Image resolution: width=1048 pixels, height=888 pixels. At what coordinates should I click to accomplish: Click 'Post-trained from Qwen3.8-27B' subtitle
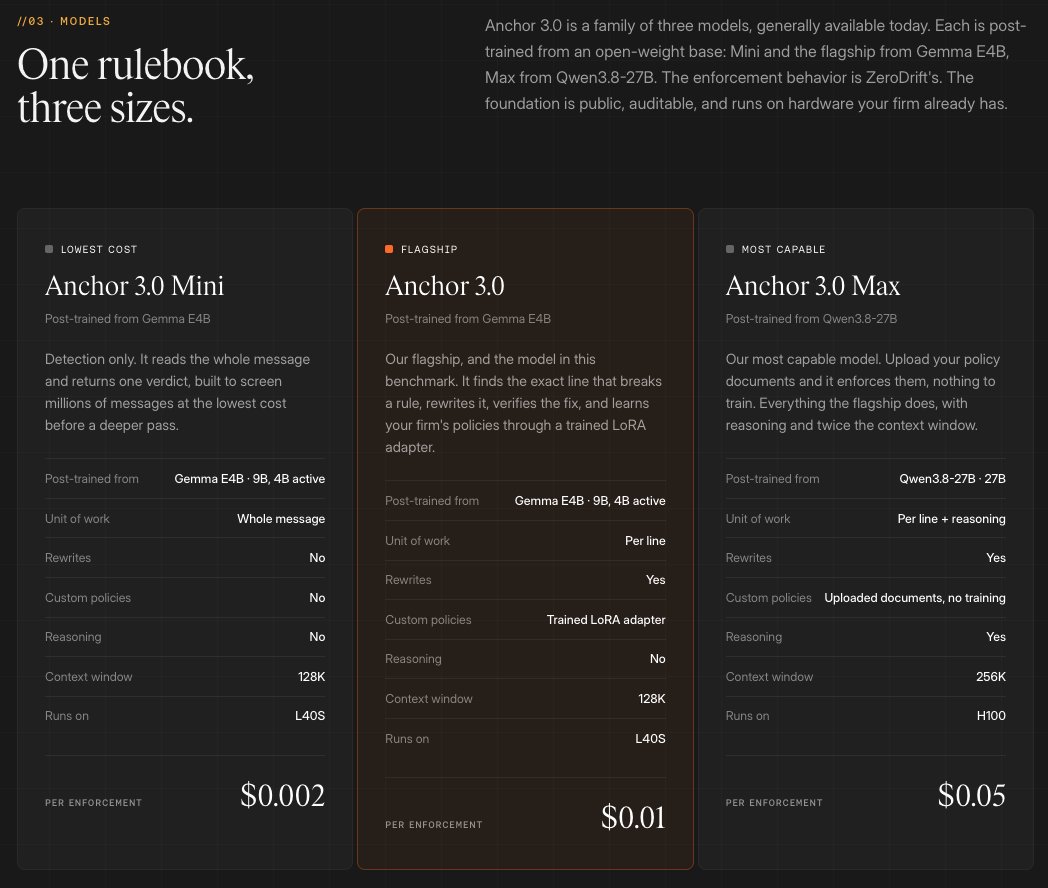pyautogui.click(x=811, y=319)
